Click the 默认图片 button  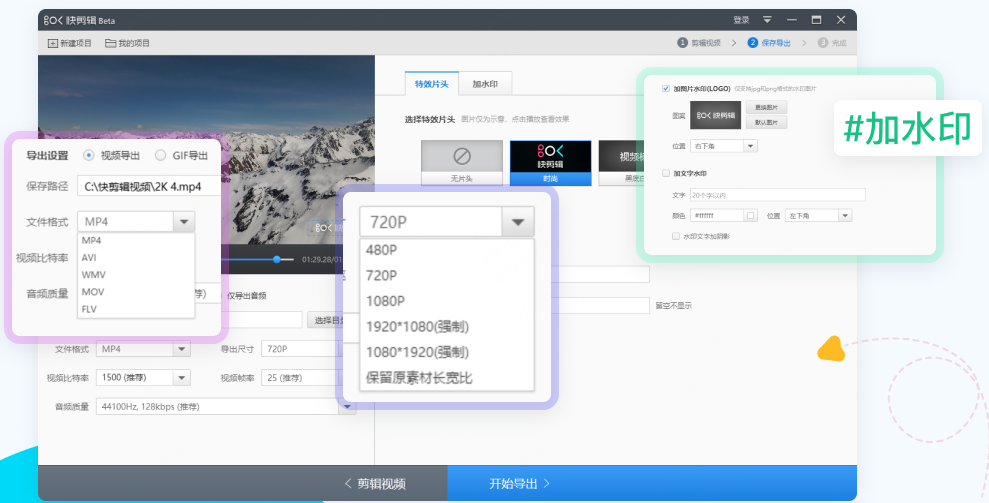click(x=766, y=122)
